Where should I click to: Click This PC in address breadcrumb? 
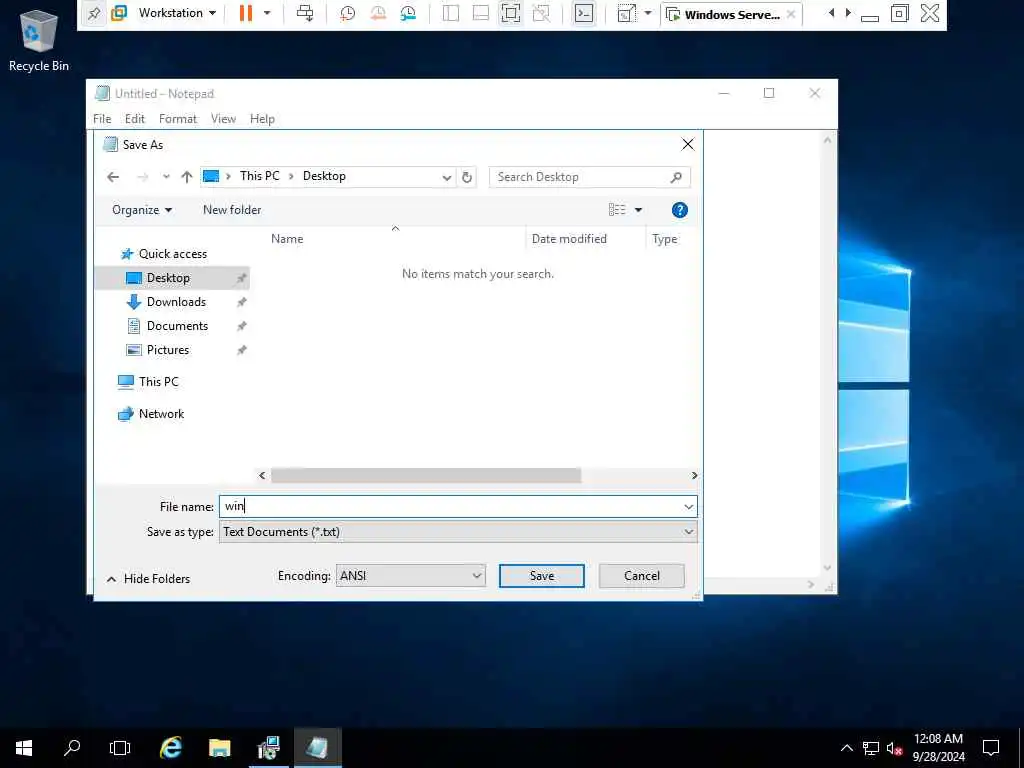[x=259, y=176]
